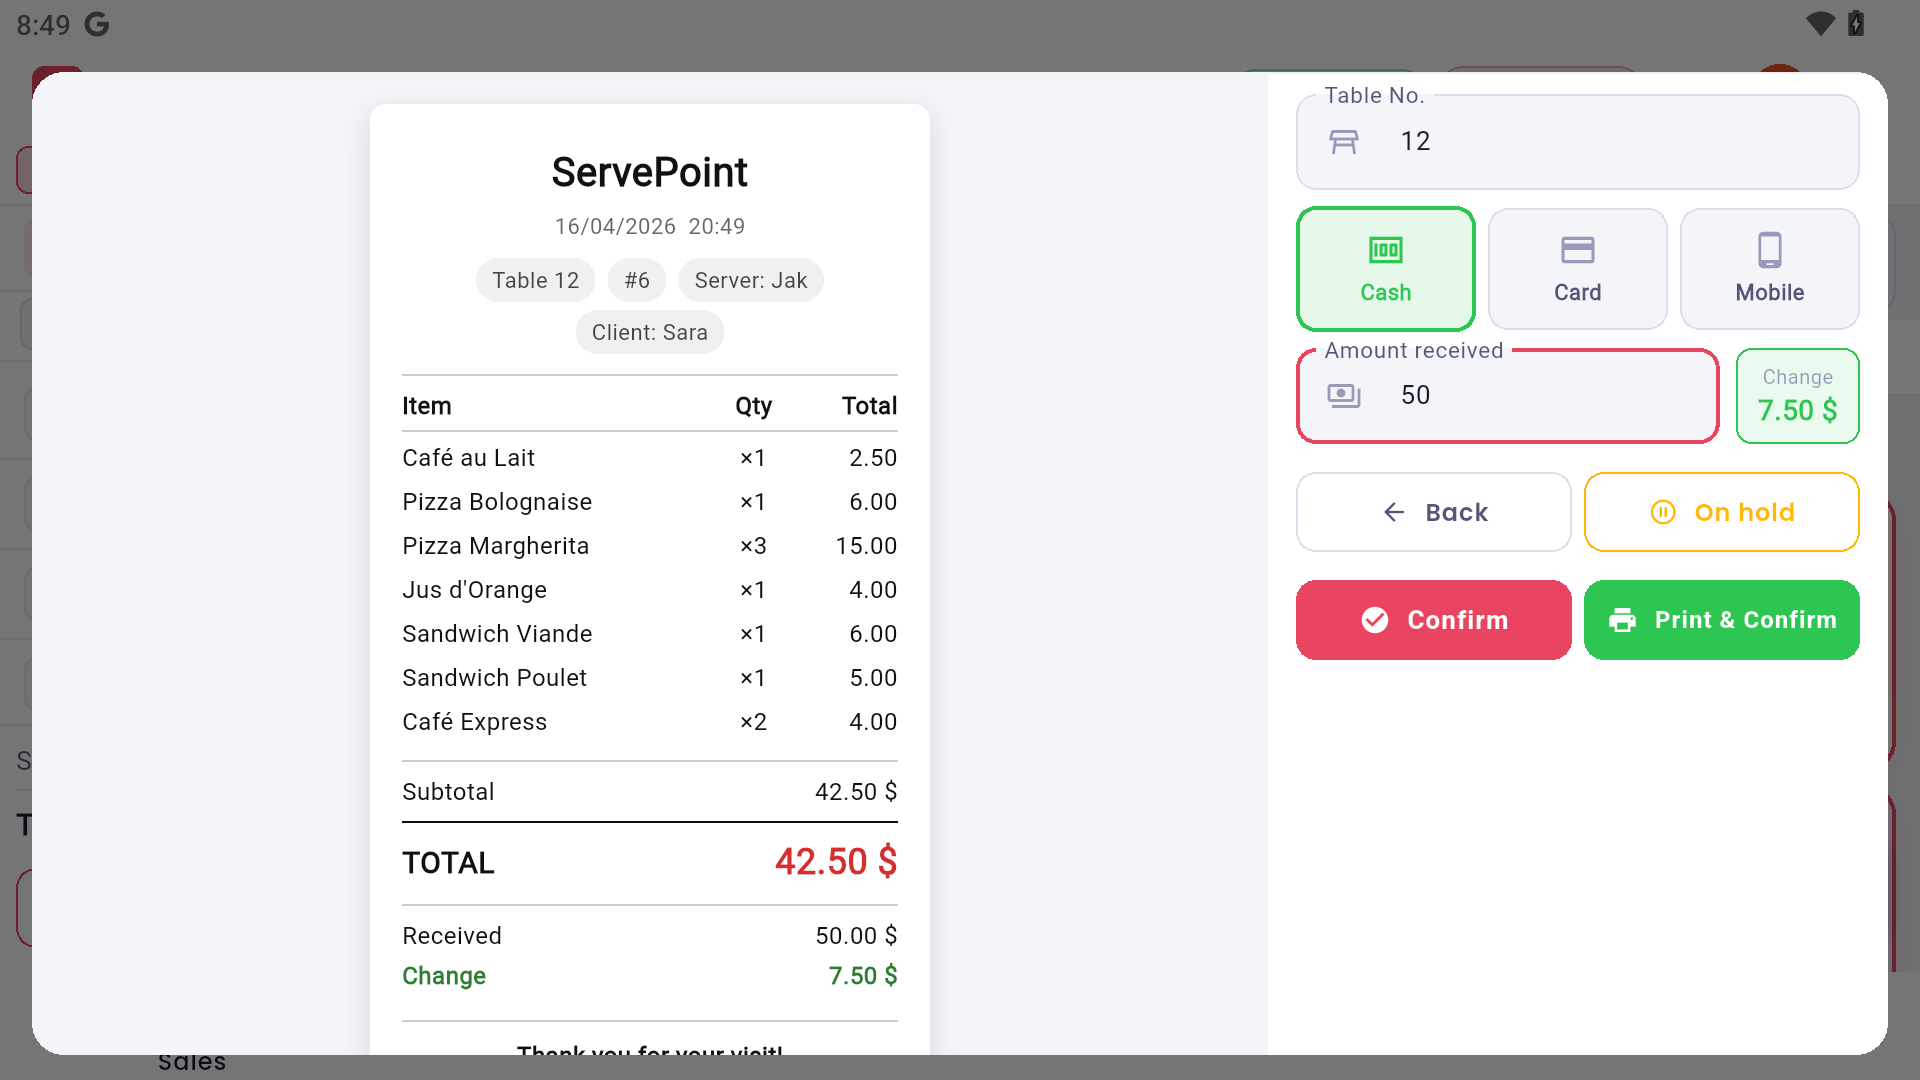
Task: Select the Cash payment method icon
Action: [1386, 252]
